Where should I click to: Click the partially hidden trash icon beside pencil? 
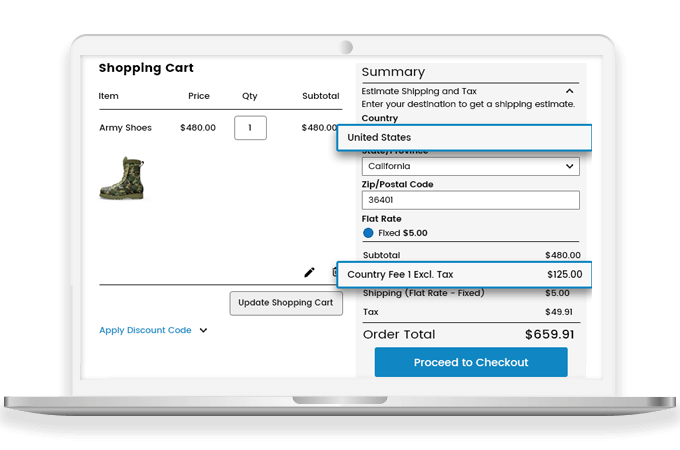click(334, 272)
